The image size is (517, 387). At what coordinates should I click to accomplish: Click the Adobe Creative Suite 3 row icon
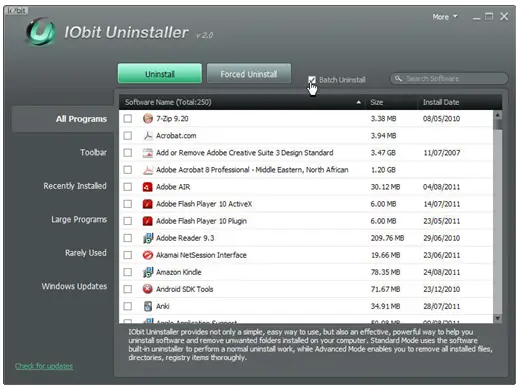pos(148,153)
